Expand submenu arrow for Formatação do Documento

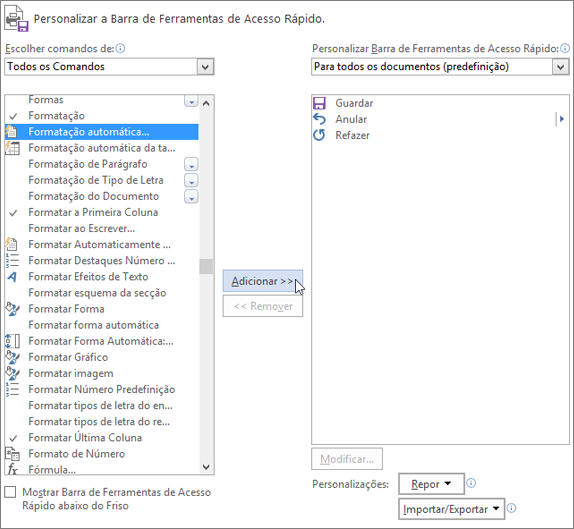(x=191, y=197)
